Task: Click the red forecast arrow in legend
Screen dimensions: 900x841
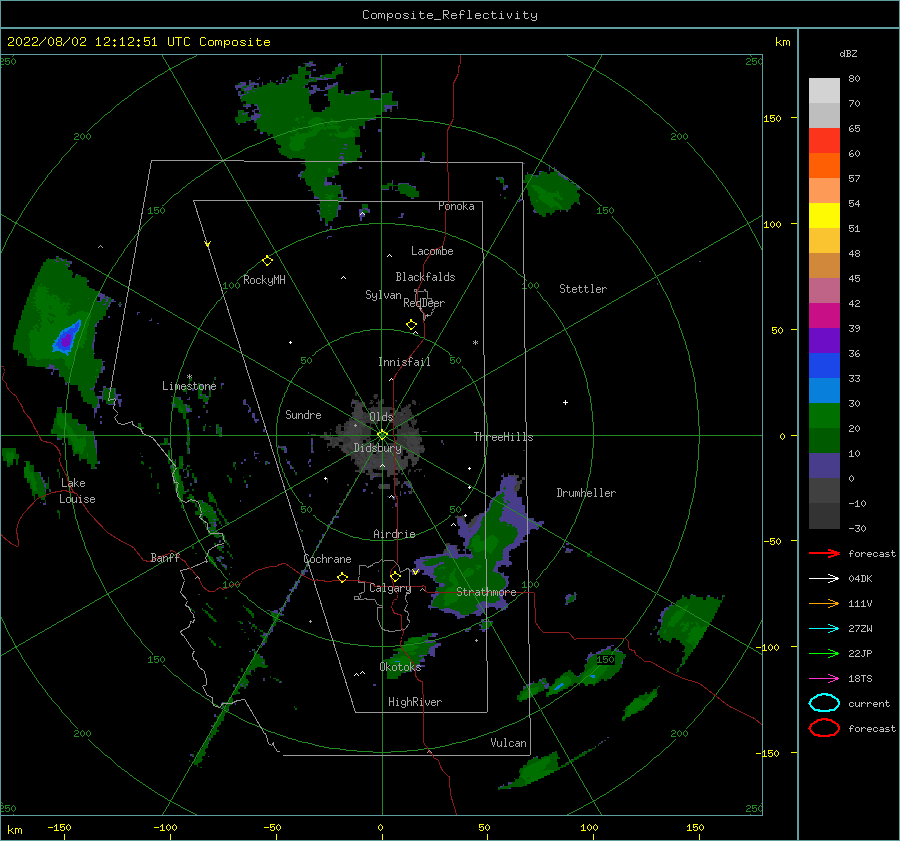Action: pos(824,553)
